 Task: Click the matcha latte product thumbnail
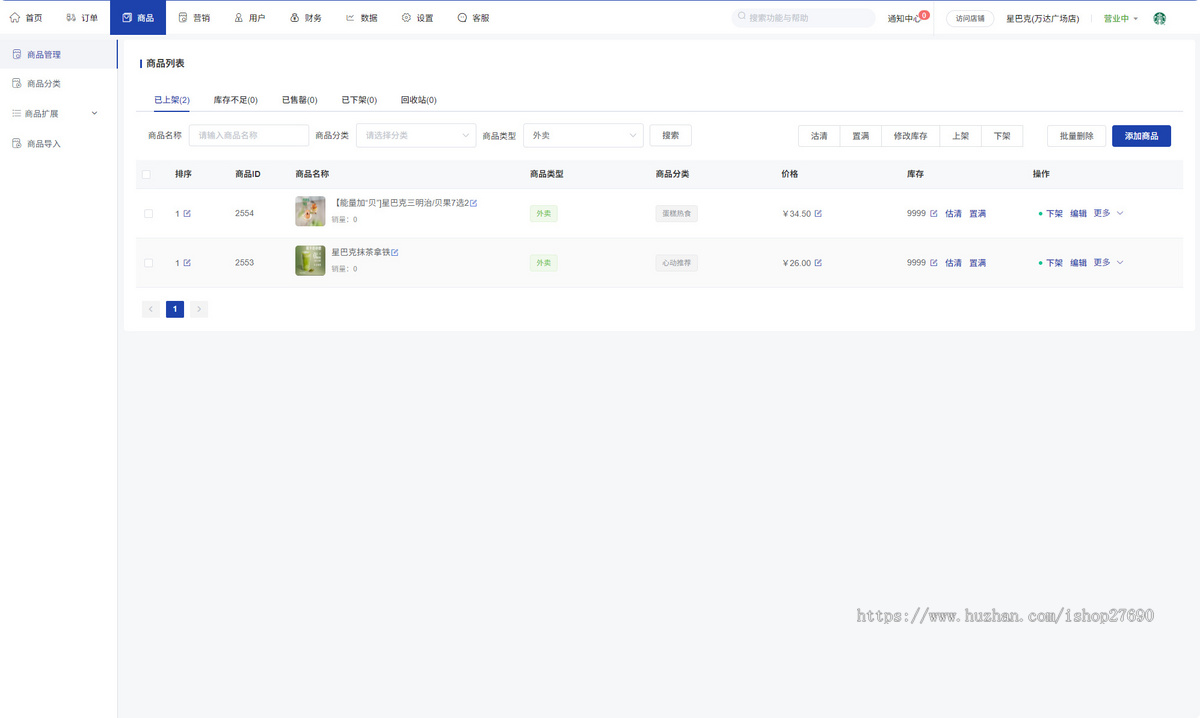310,260
